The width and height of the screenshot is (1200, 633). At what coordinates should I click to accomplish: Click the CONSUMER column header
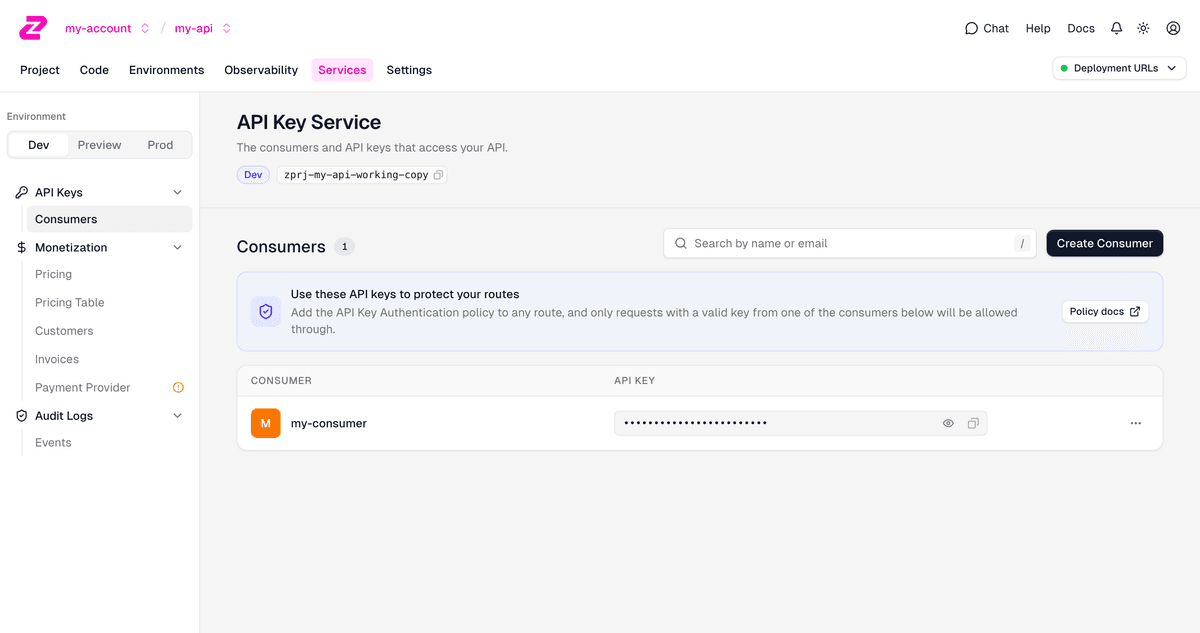(x=281, y=381)
